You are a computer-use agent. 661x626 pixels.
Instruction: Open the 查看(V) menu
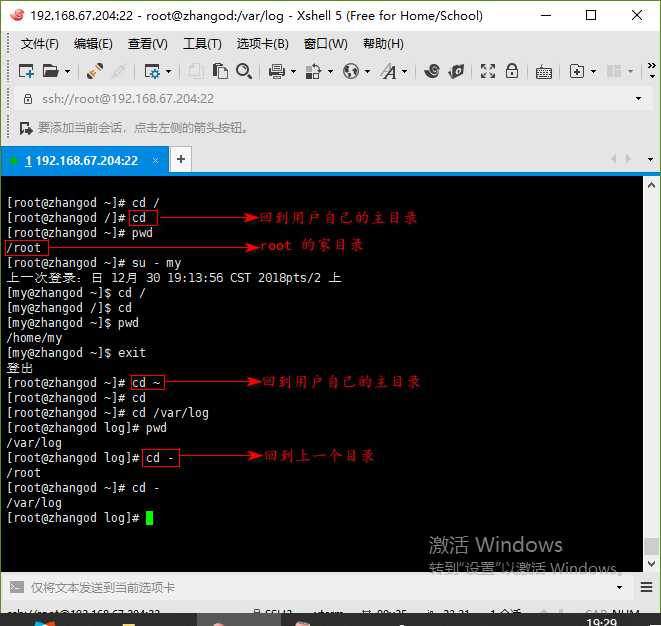pyautogui.click(x=148, y=43)
